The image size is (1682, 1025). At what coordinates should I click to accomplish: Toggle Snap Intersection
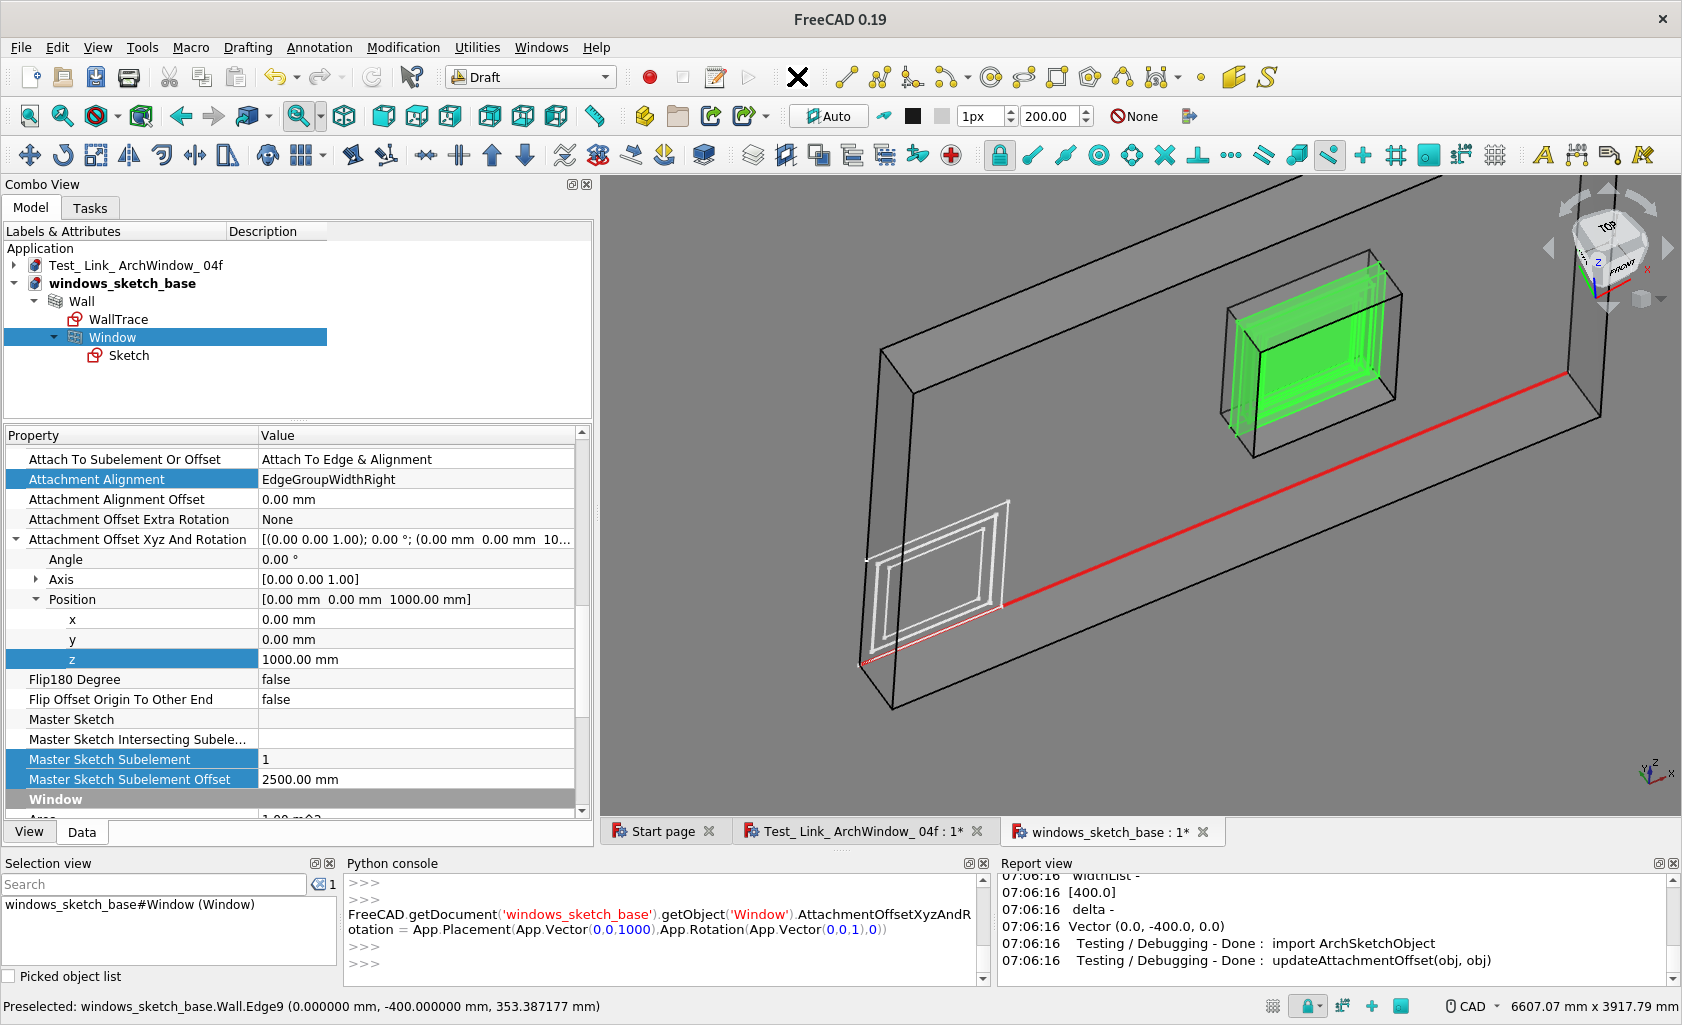point(1165,155)
